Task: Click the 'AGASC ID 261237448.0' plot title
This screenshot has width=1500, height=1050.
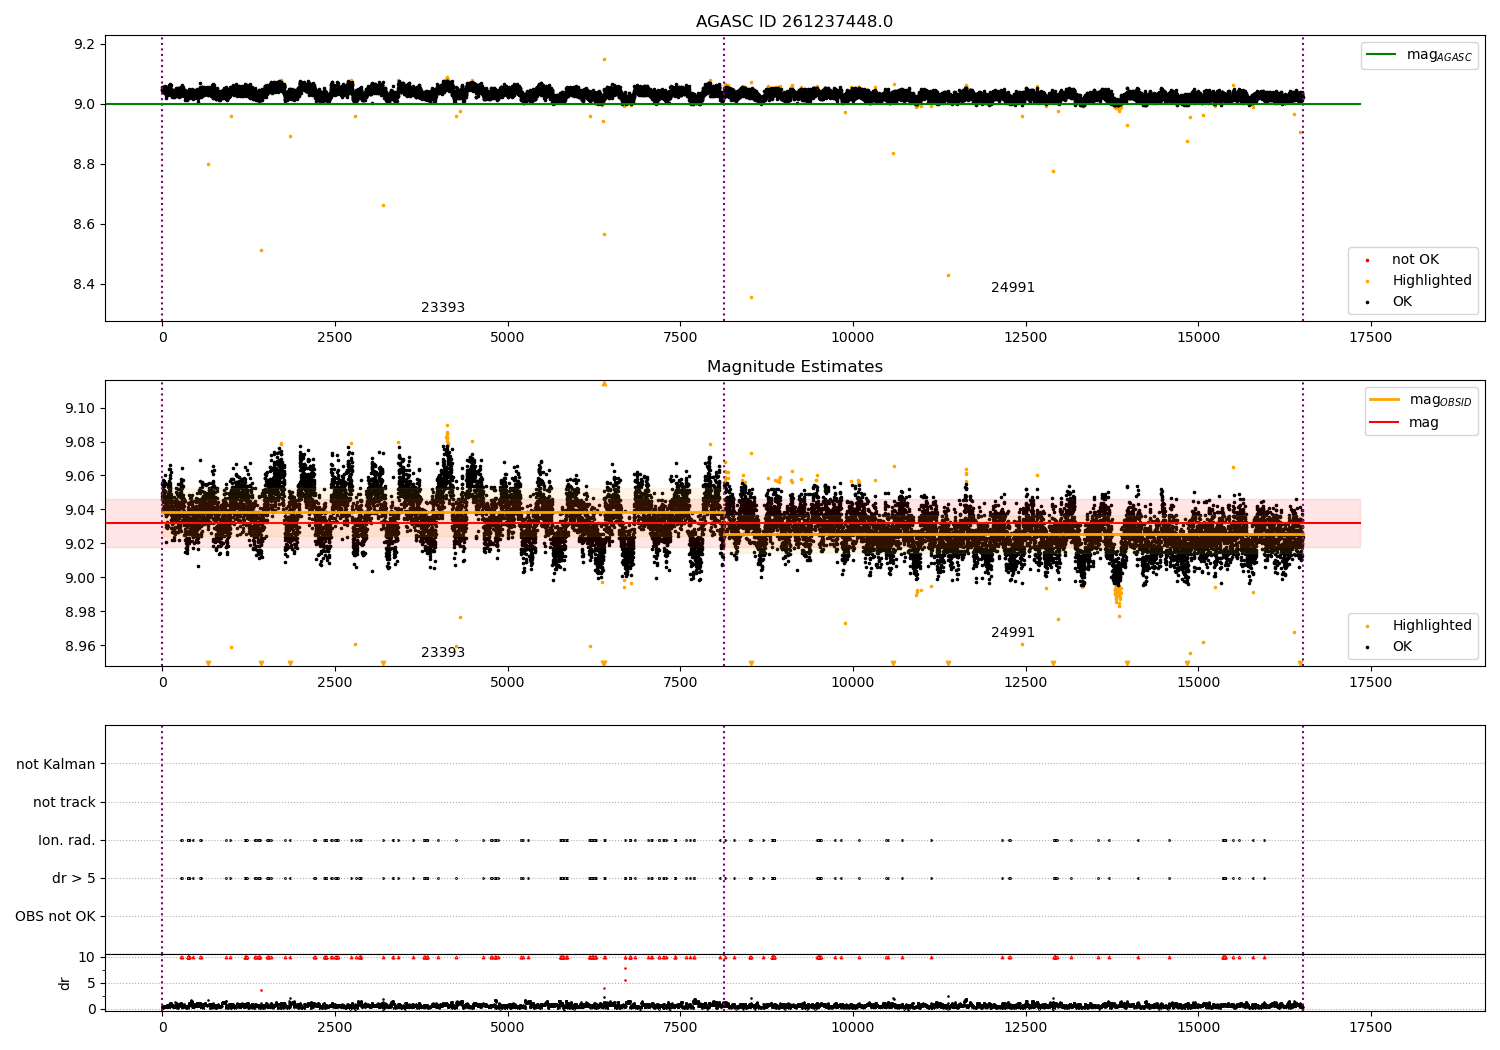Action: click(x=795, y=22)
